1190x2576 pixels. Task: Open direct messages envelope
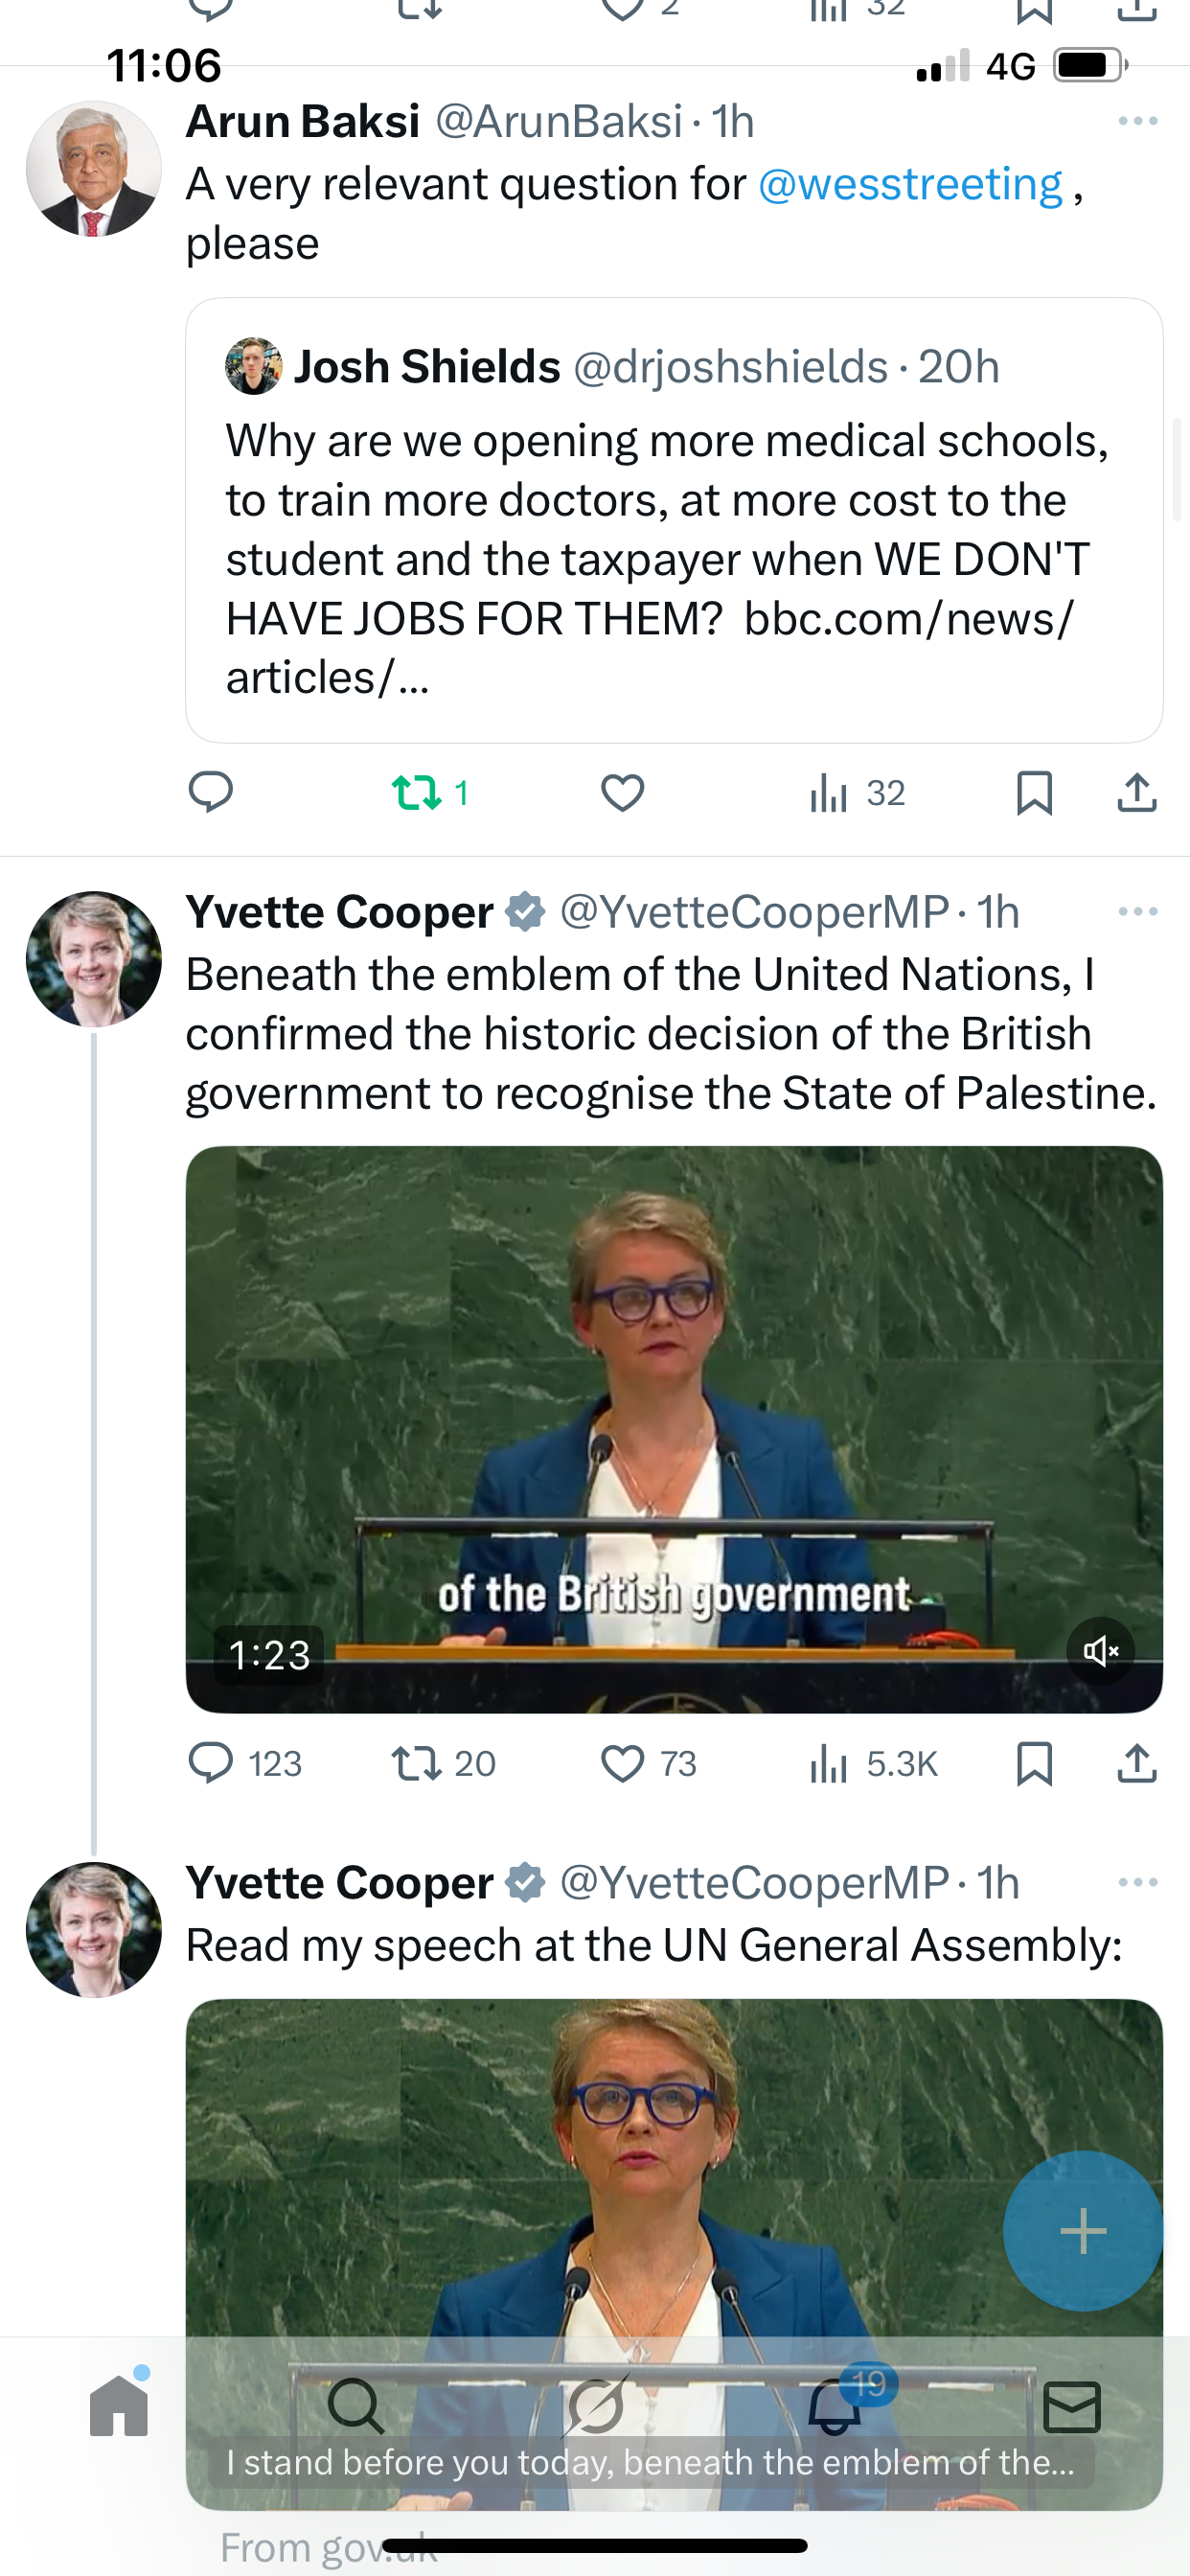pos(1071,2405)
